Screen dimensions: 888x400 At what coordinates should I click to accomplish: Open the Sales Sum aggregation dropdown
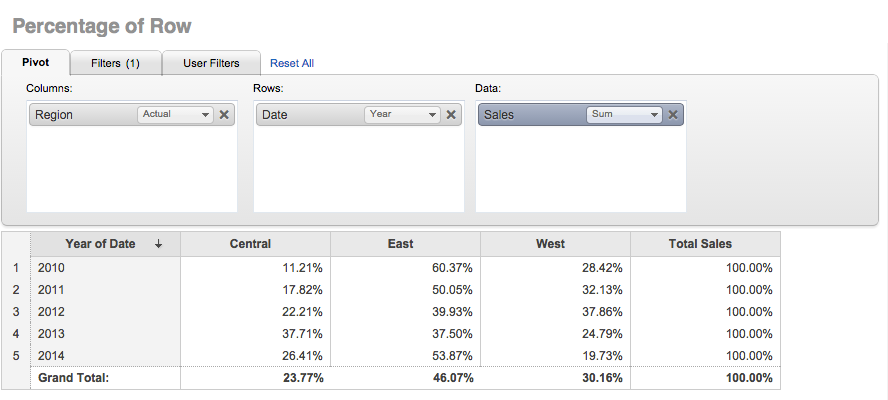click(x=624, y=115)
